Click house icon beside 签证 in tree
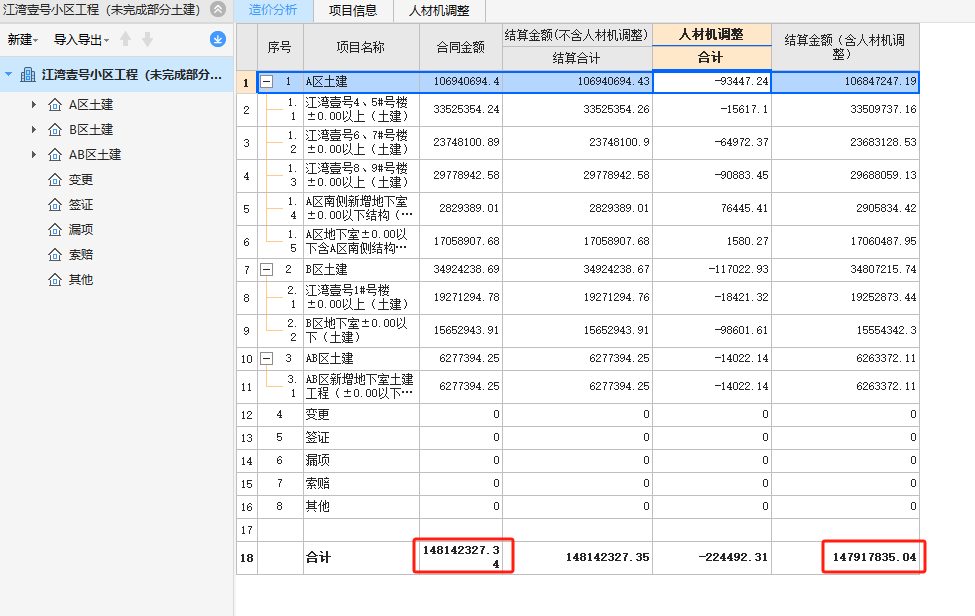Image resolution: width=975 pixels, height=616 pixels. tap(55, 205)
